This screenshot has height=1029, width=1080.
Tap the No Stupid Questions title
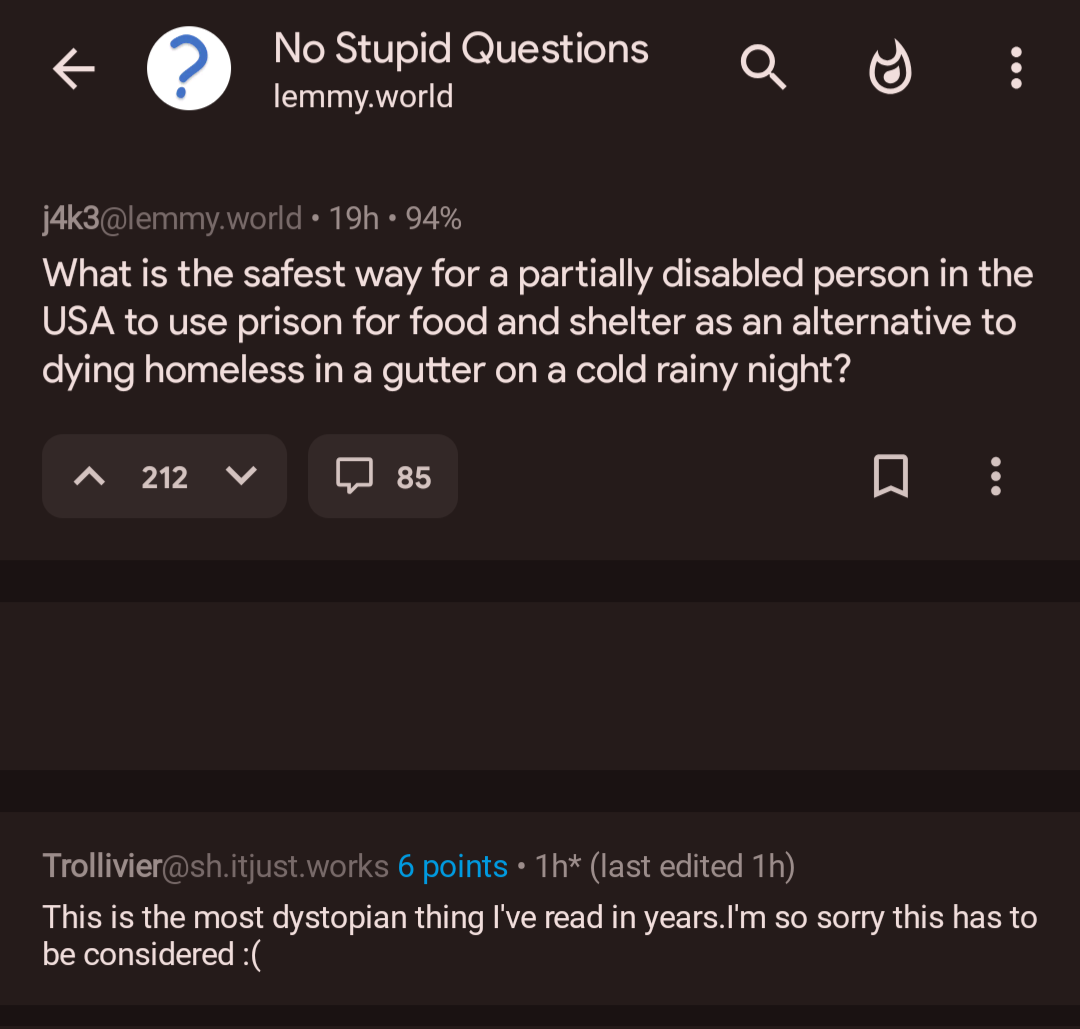click(x=461, y=49)
